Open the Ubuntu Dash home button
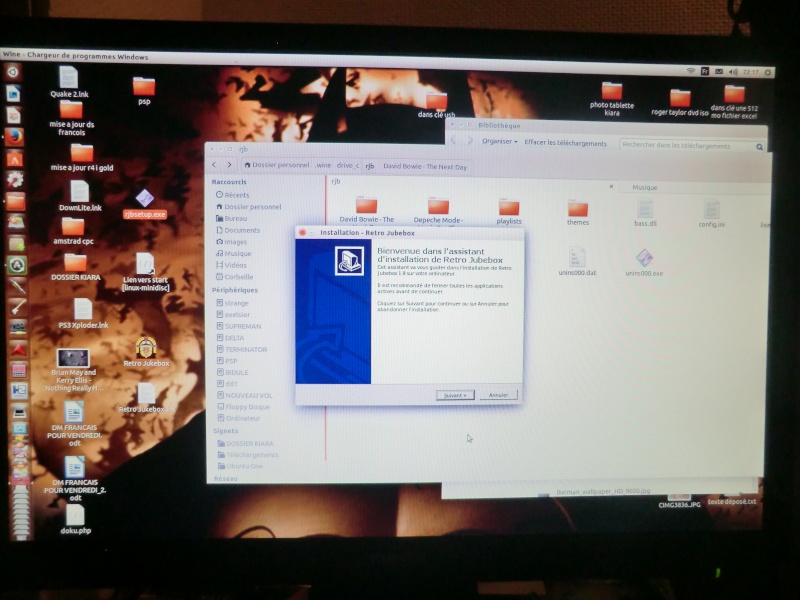 [13, 72]
